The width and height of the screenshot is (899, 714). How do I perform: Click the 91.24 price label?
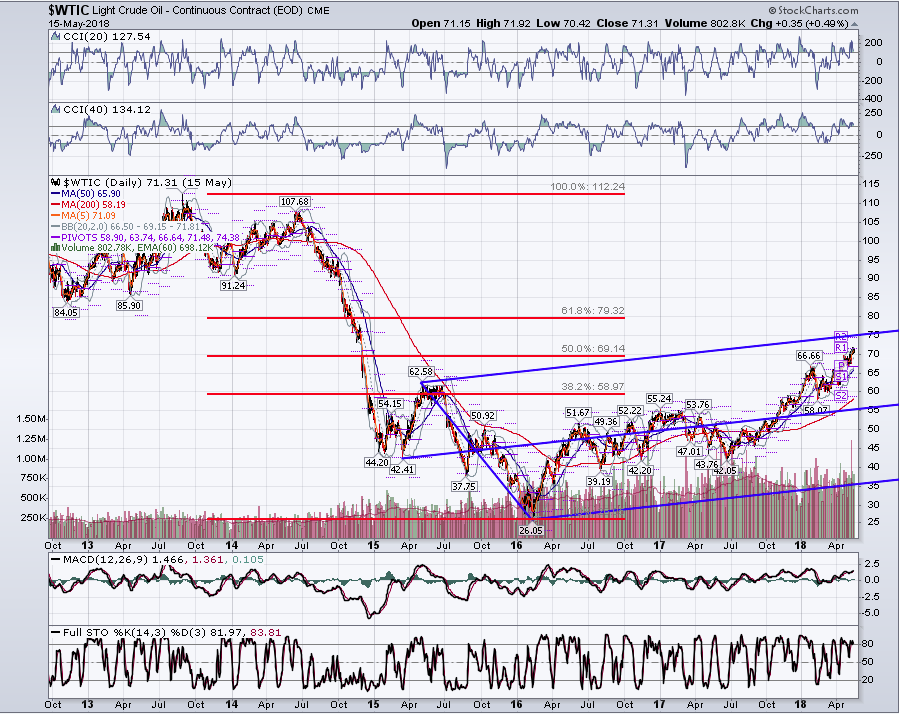tap(233, 286)
